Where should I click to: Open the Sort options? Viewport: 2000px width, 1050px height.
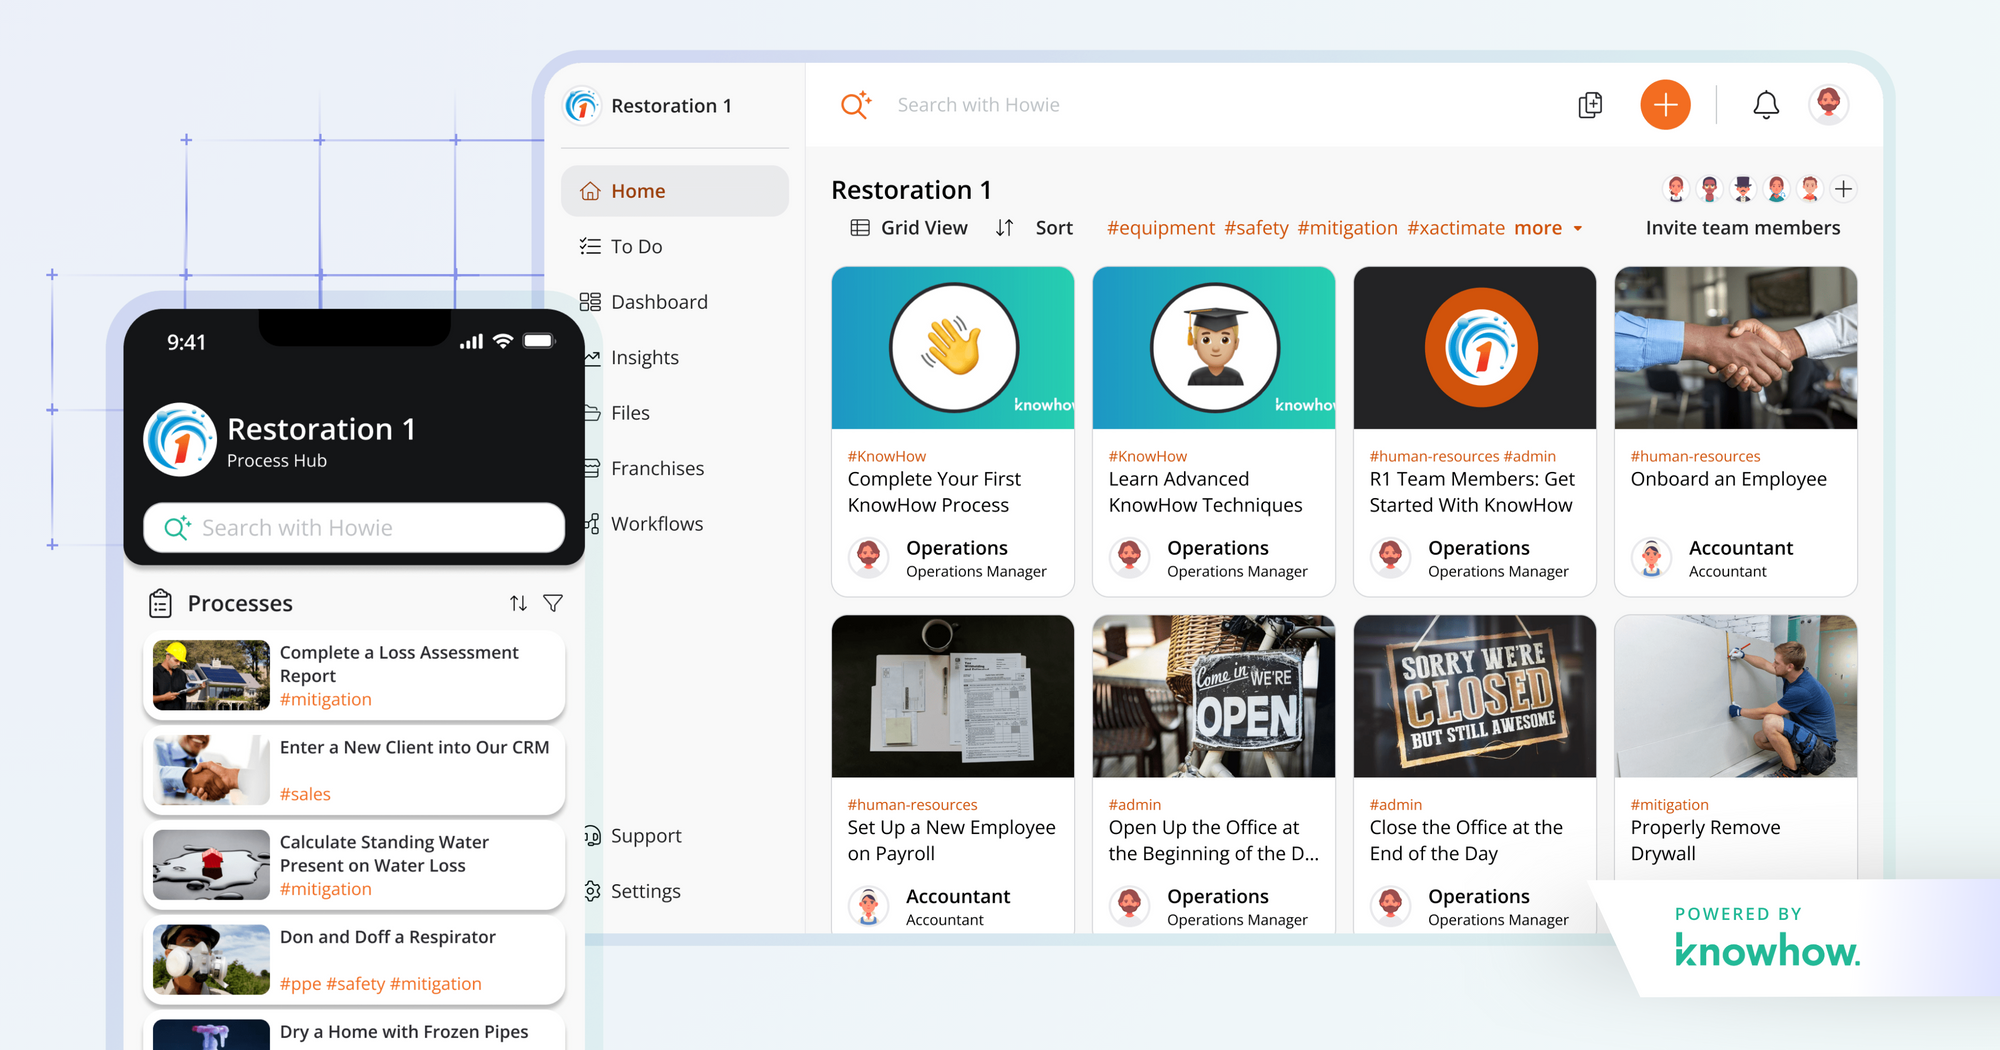pos(1035,228)
